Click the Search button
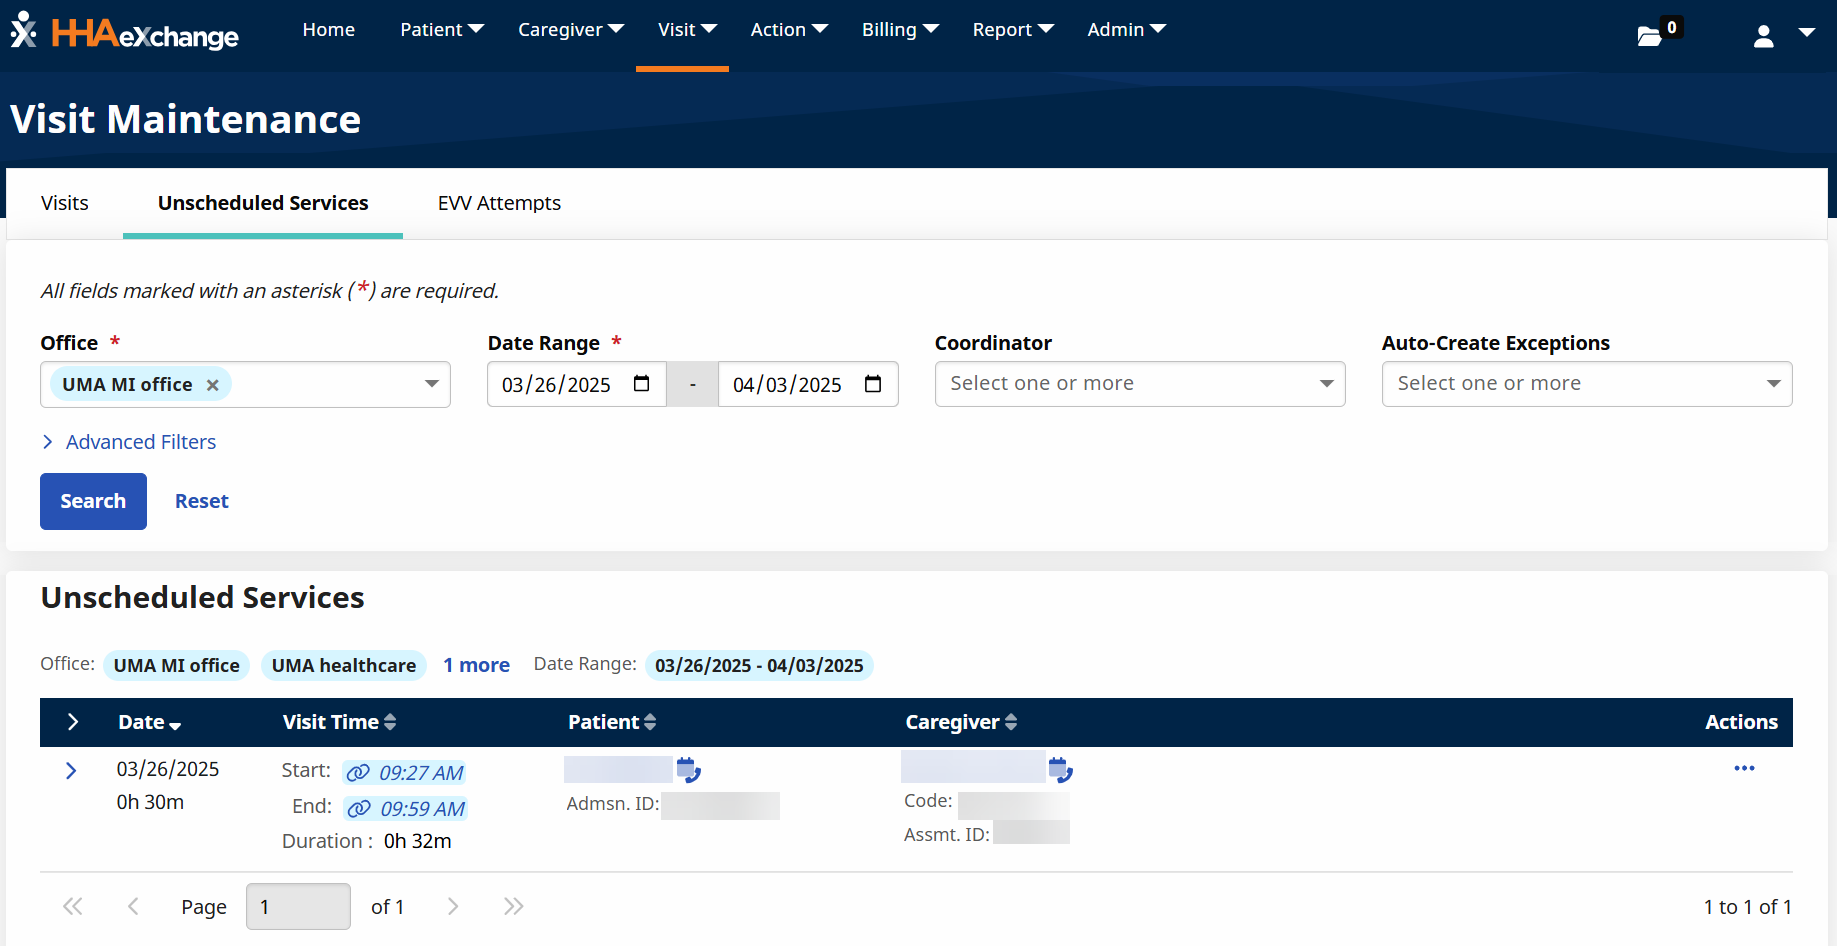This screenshot has height=946, width=1837. [93, 500]
